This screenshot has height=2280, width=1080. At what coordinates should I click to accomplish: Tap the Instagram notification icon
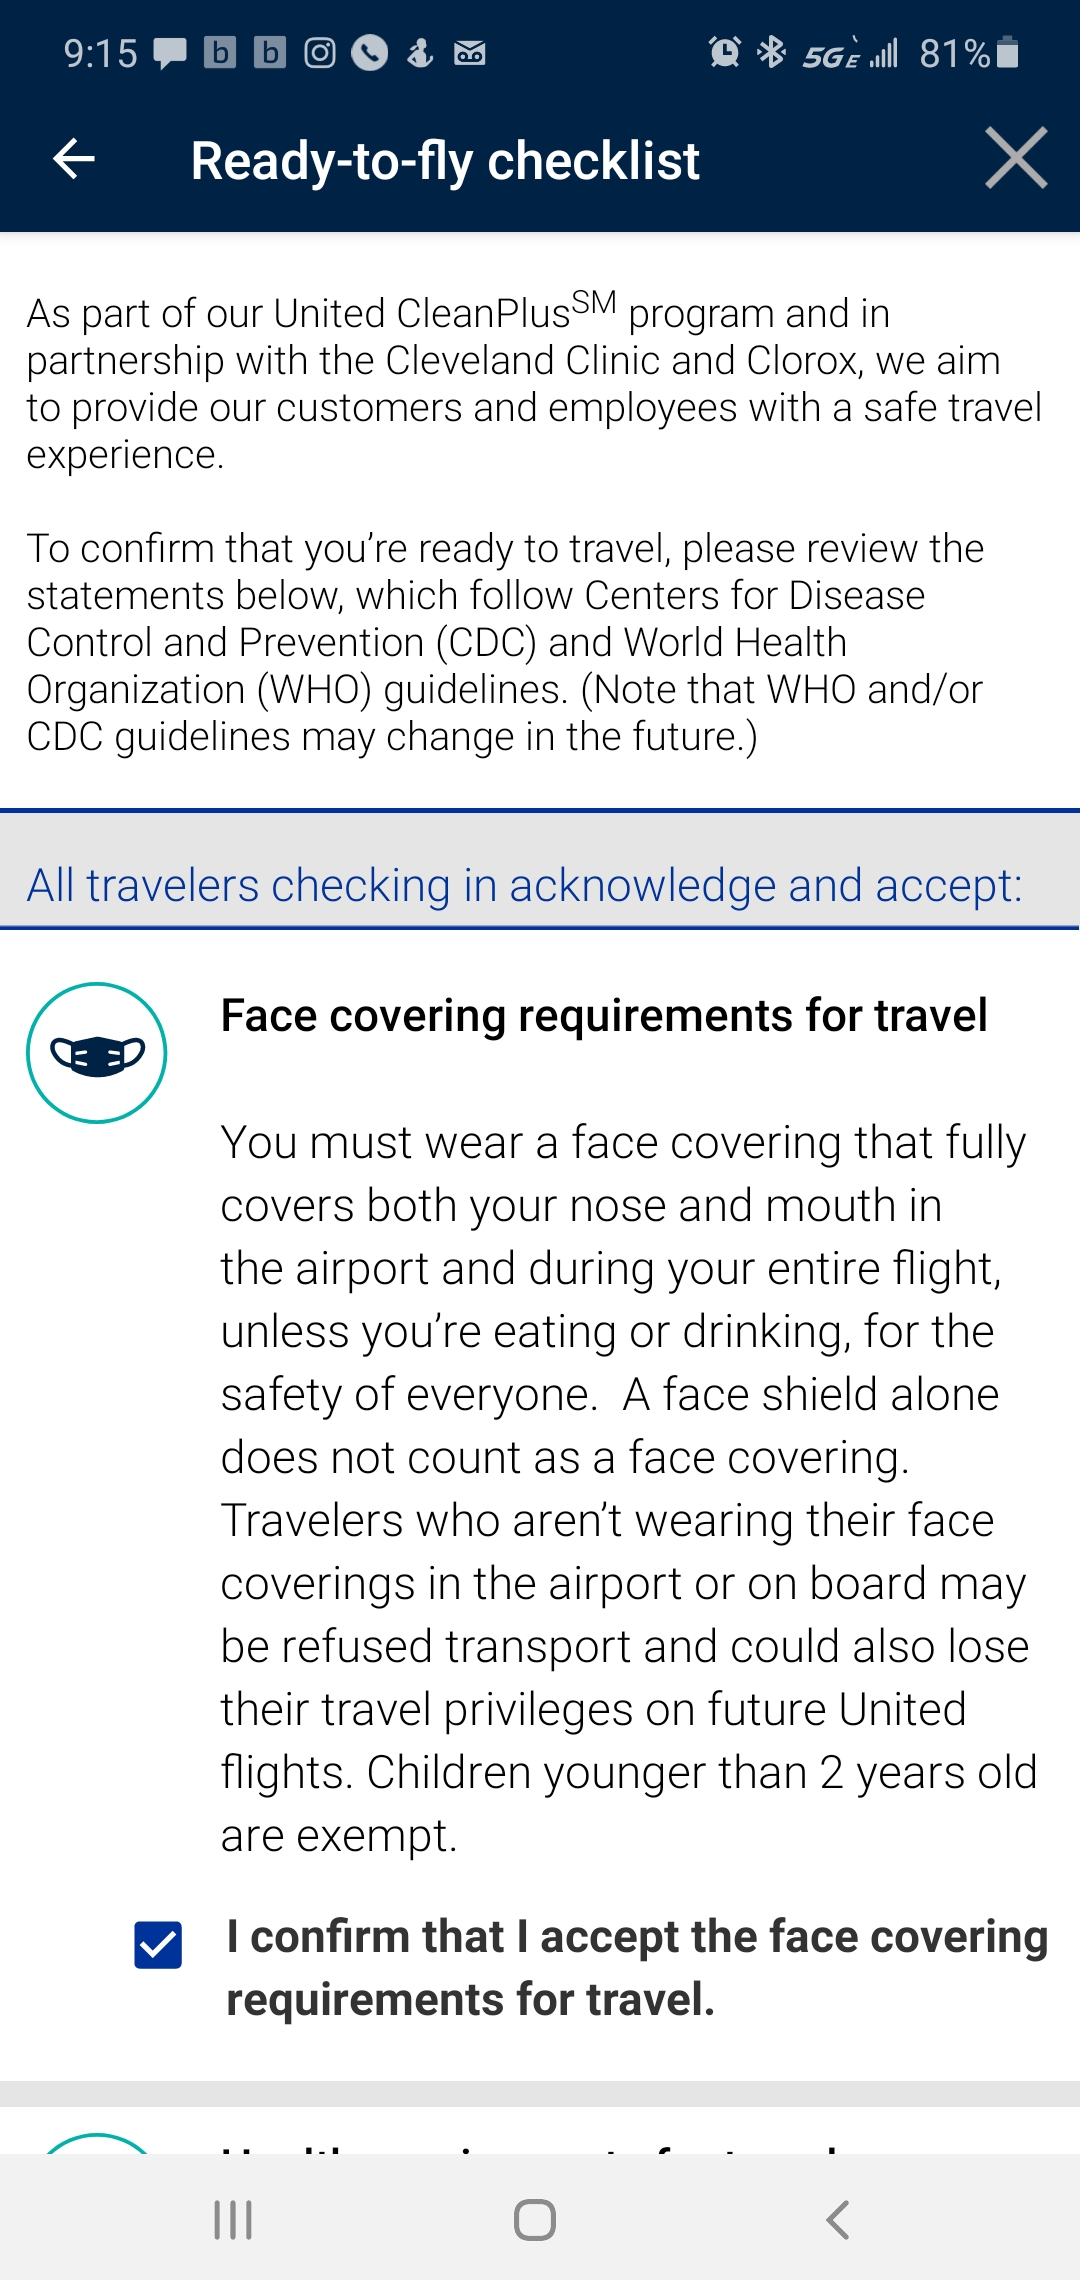click(x=320, y=53)
